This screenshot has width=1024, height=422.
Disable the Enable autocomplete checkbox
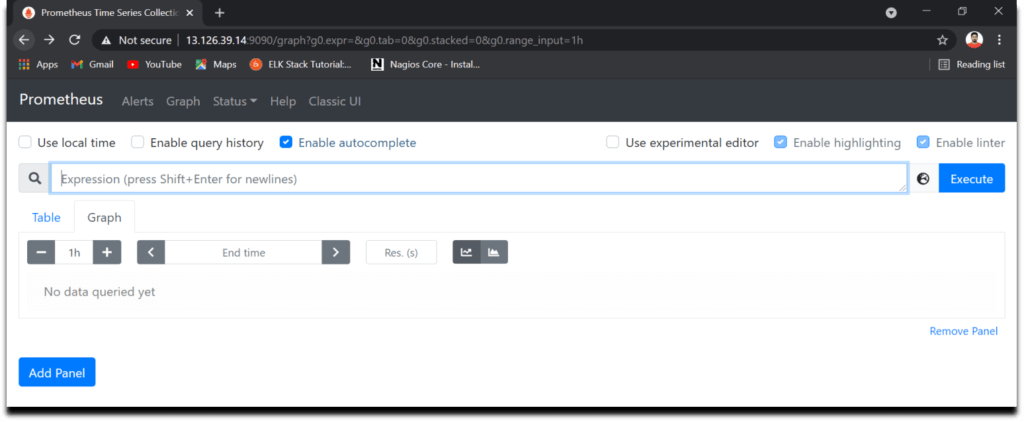click(285, 142)
